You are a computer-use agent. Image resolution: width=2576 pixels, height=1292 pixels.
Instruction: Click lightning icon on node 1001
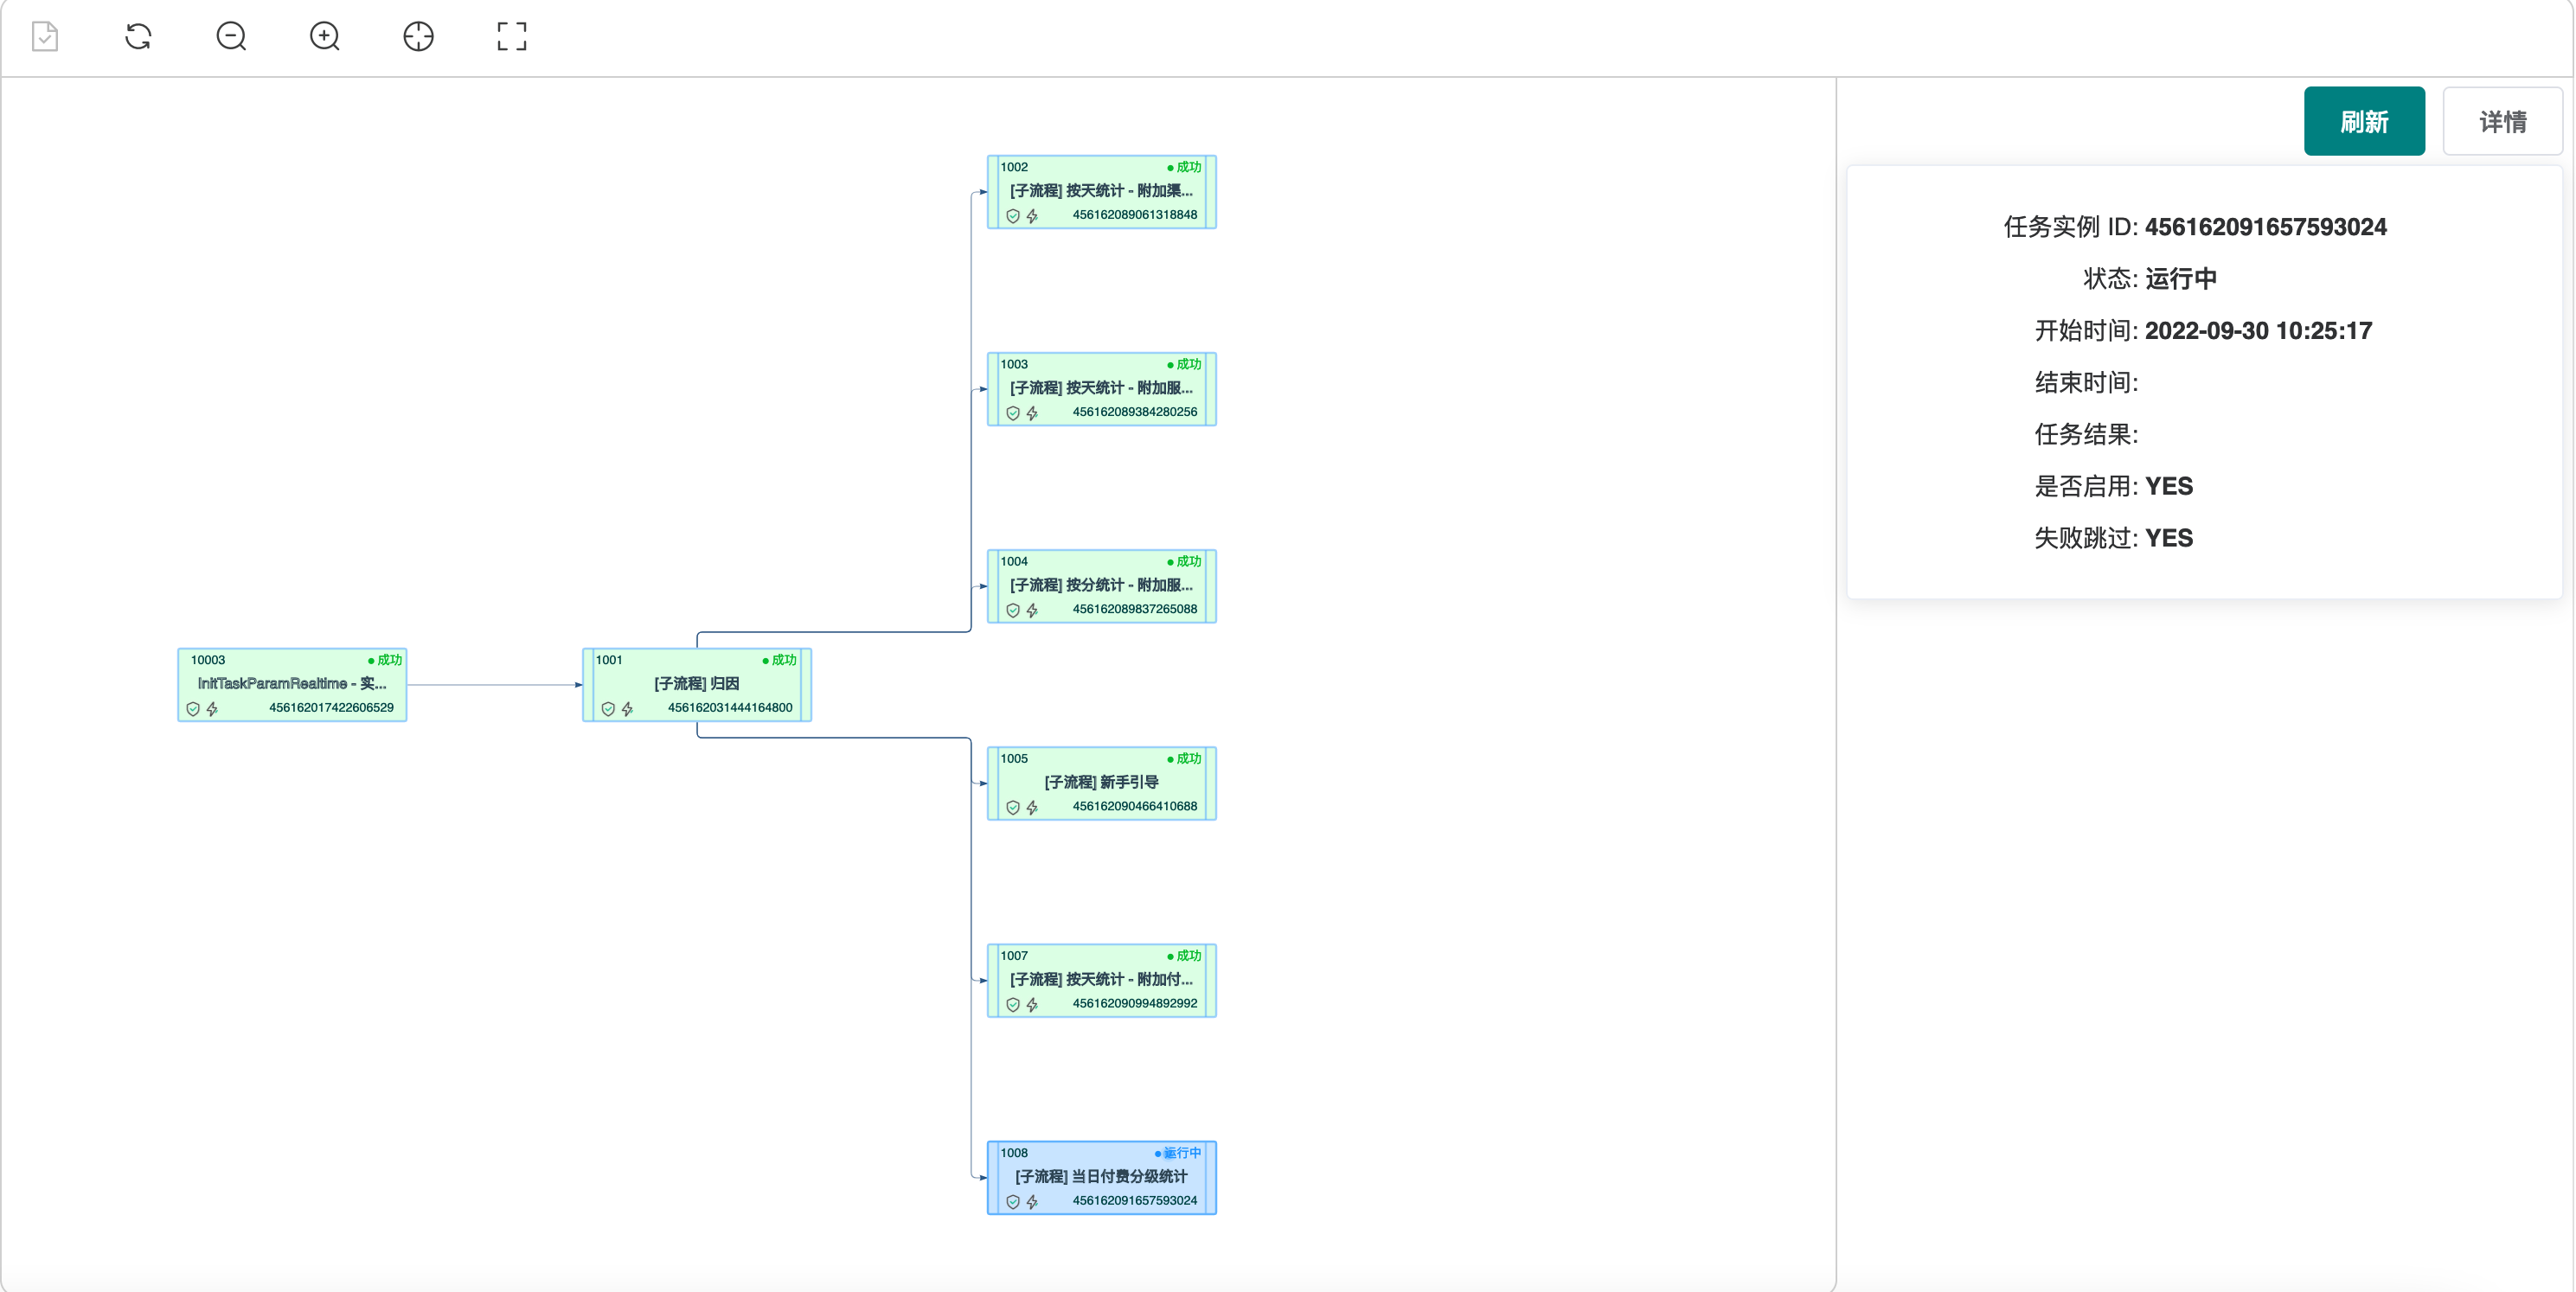coord(627,709)
